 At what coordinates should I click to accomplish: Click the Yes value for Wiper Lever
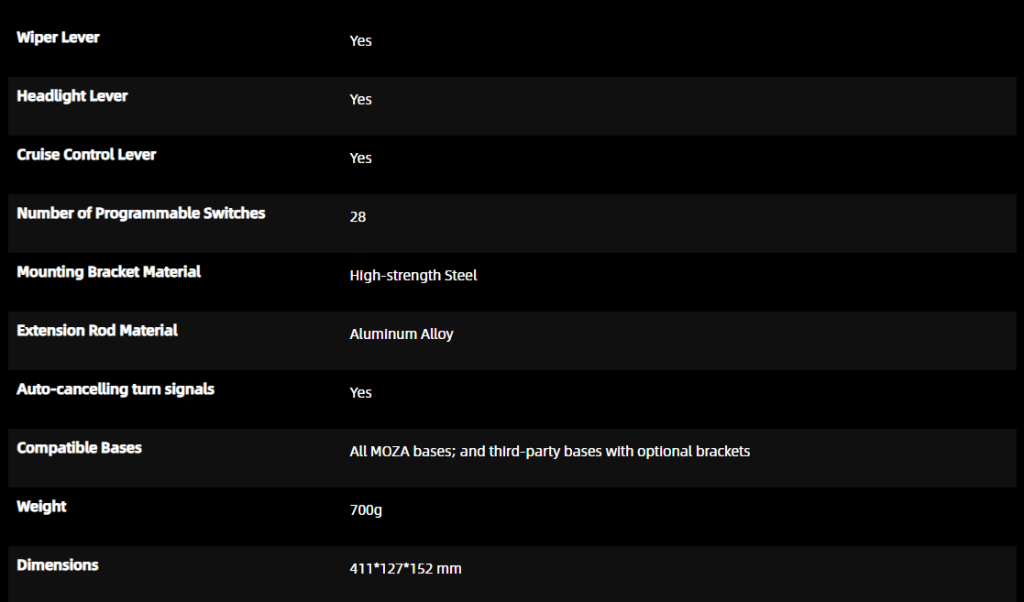coord(360,41)
